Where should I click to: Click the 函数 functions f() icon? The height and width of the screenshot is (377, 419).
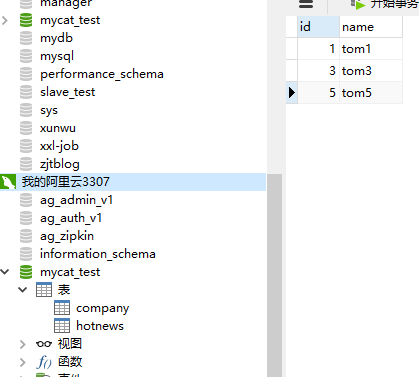tap(44, 362)
